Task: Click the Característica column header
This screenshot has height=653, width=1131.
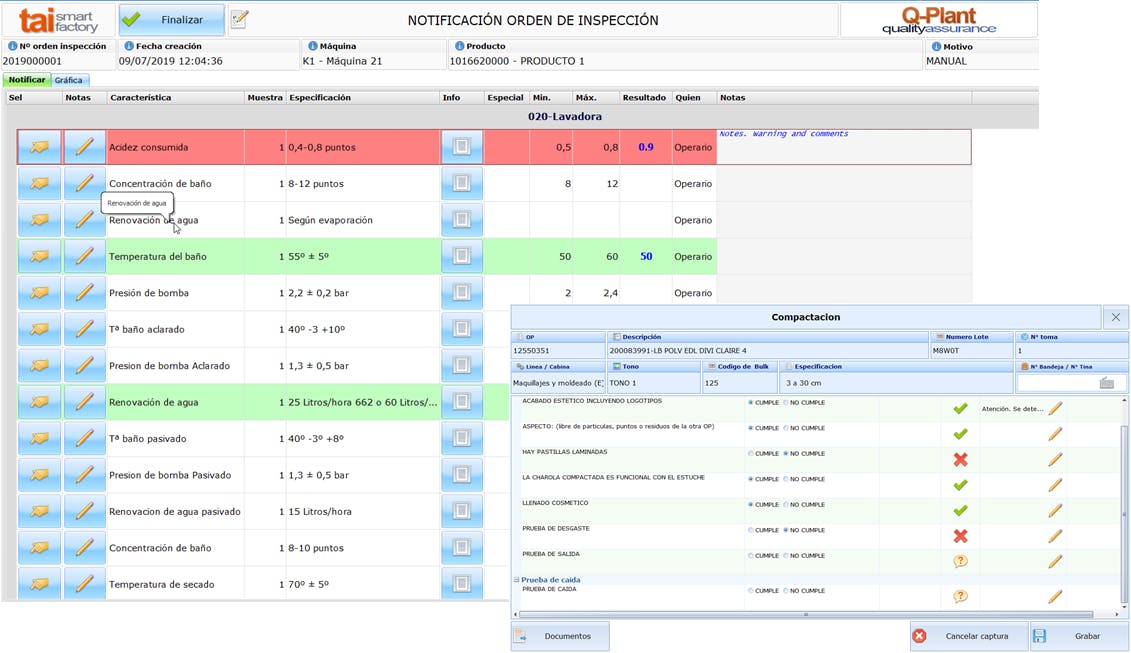Action: 175,97
